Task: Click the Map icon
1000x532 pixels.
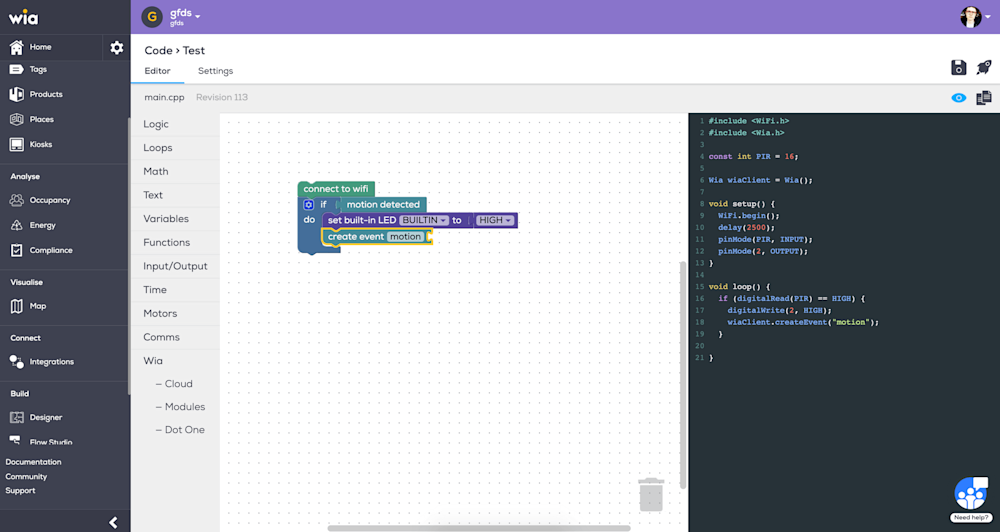Action: coord(17,306)
